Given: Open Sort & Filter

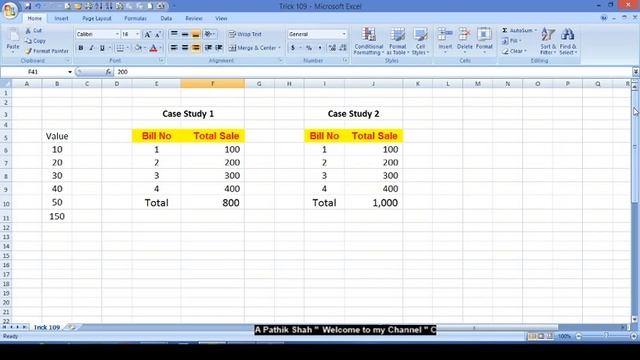Looking at the screenshot, I should 548,41.
